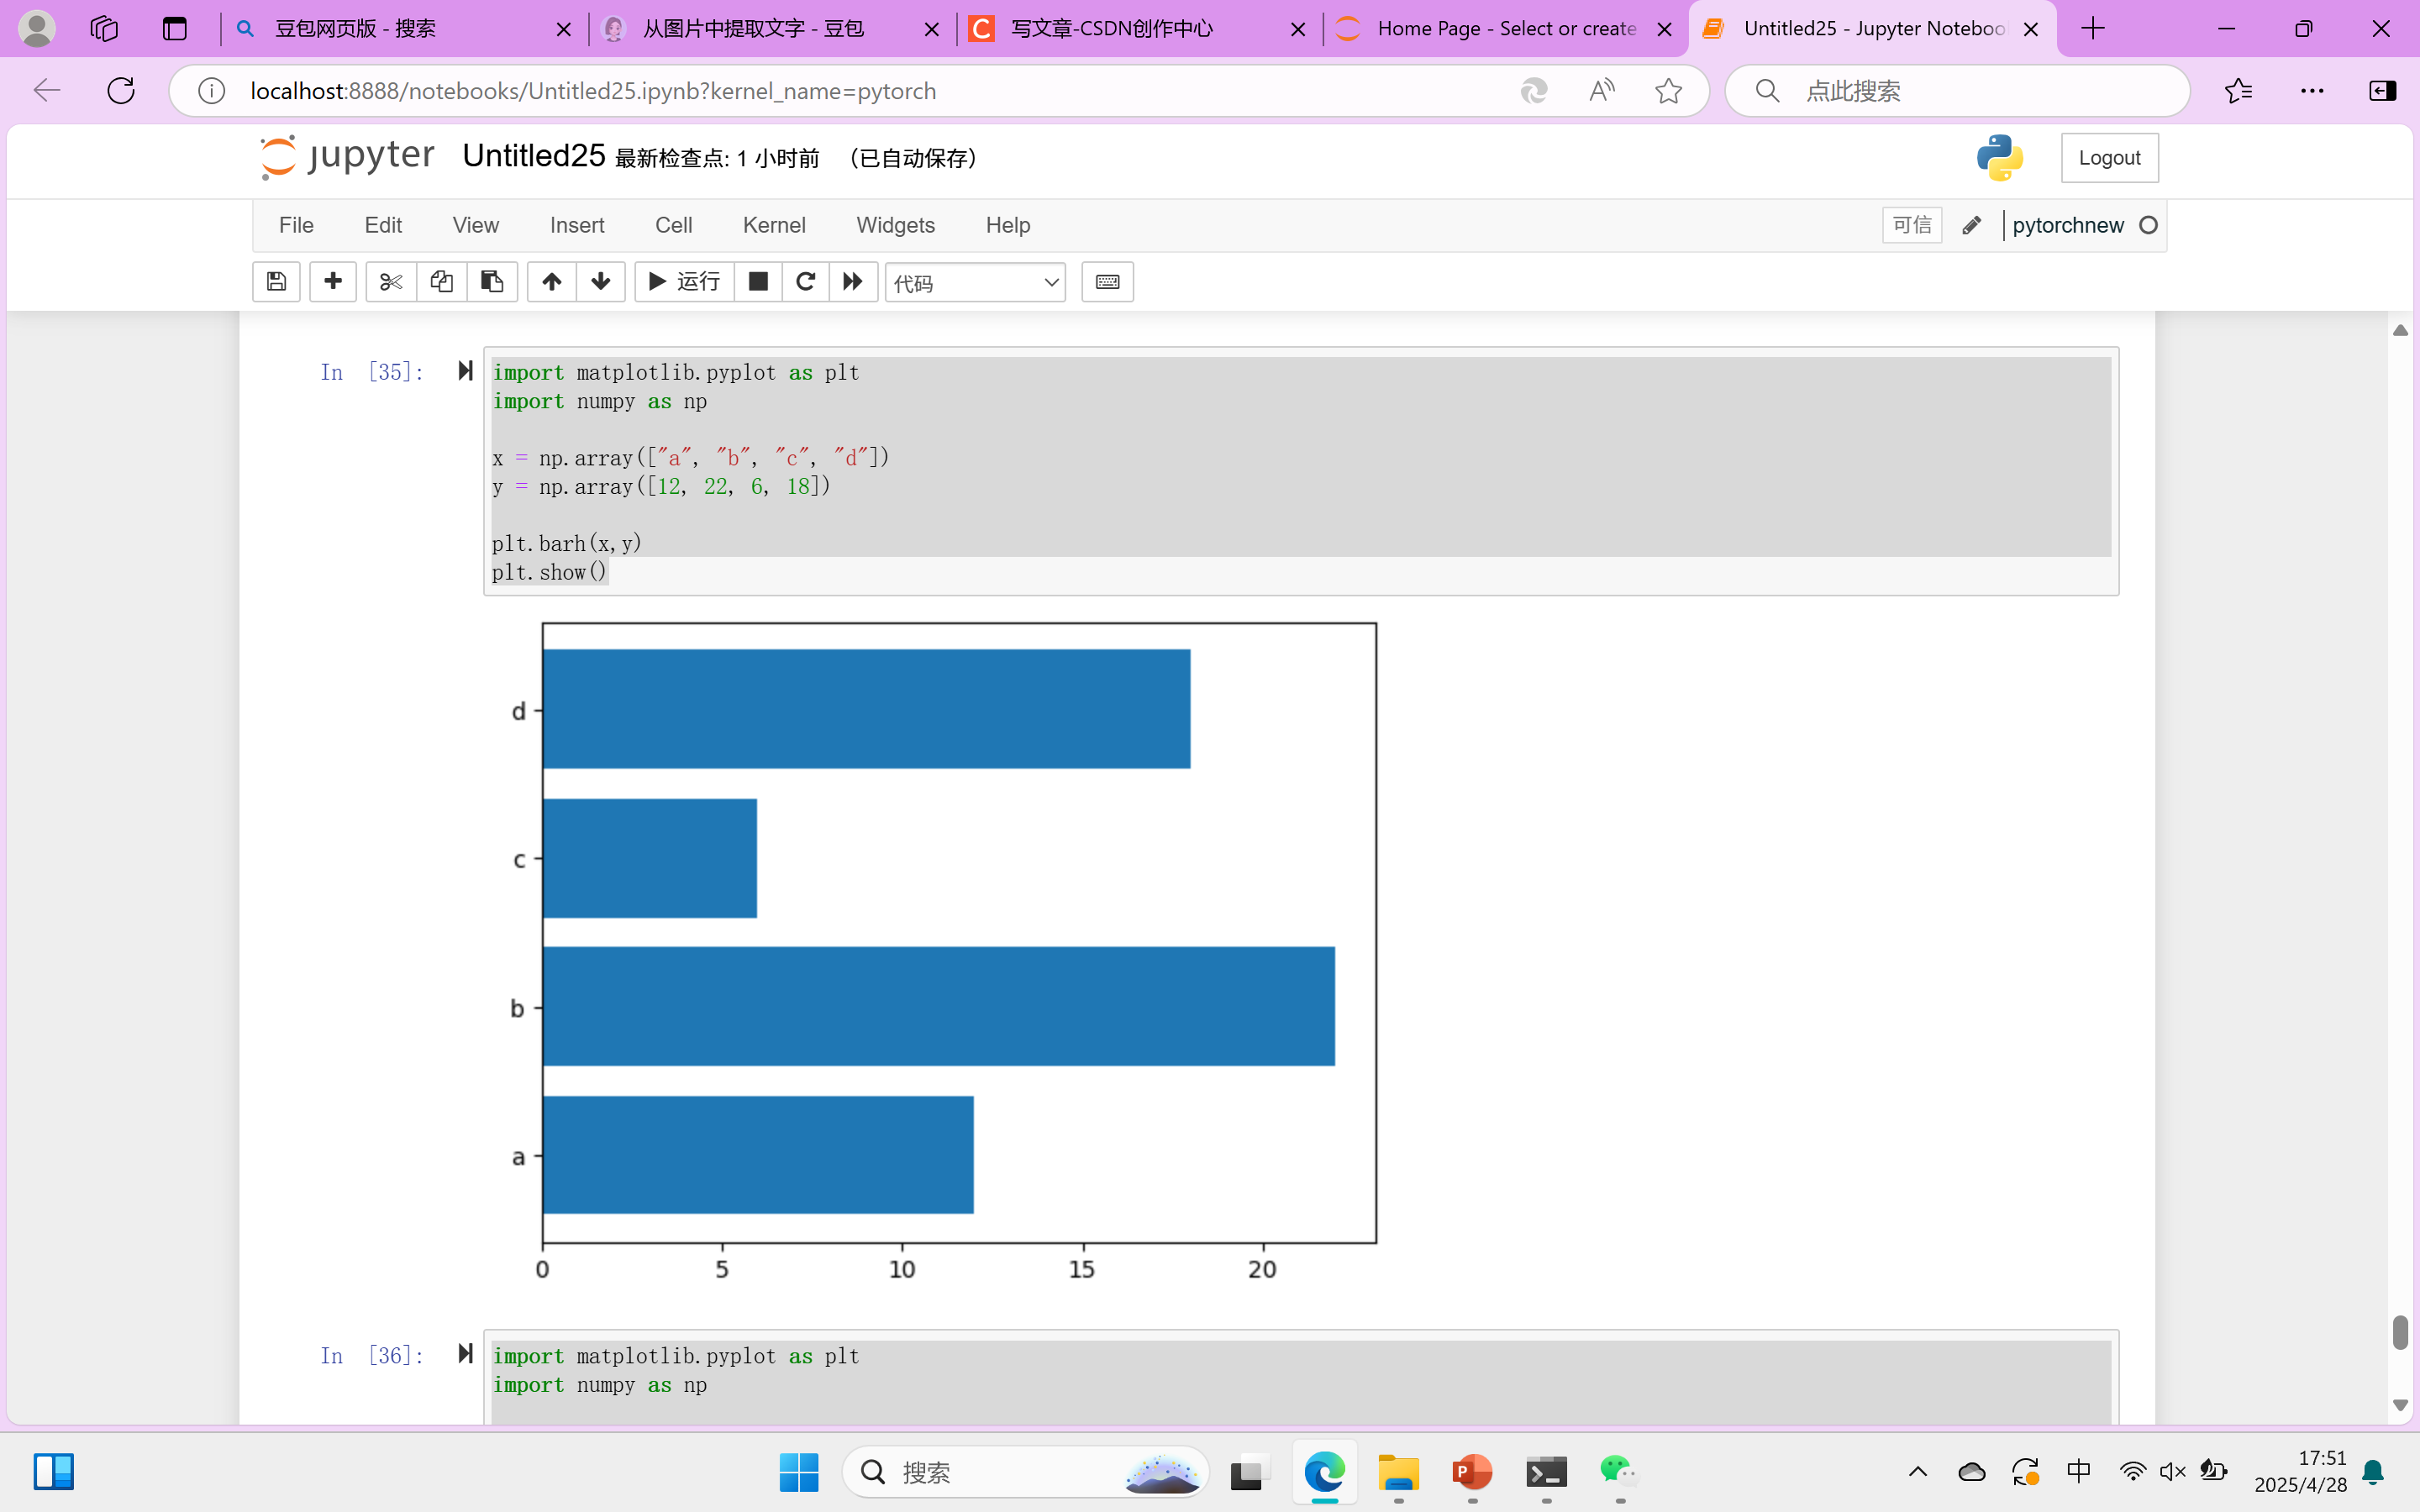Open the cell type 代码 dropdown
The width and height of the screenshot is (2420, 1512).
975,283
